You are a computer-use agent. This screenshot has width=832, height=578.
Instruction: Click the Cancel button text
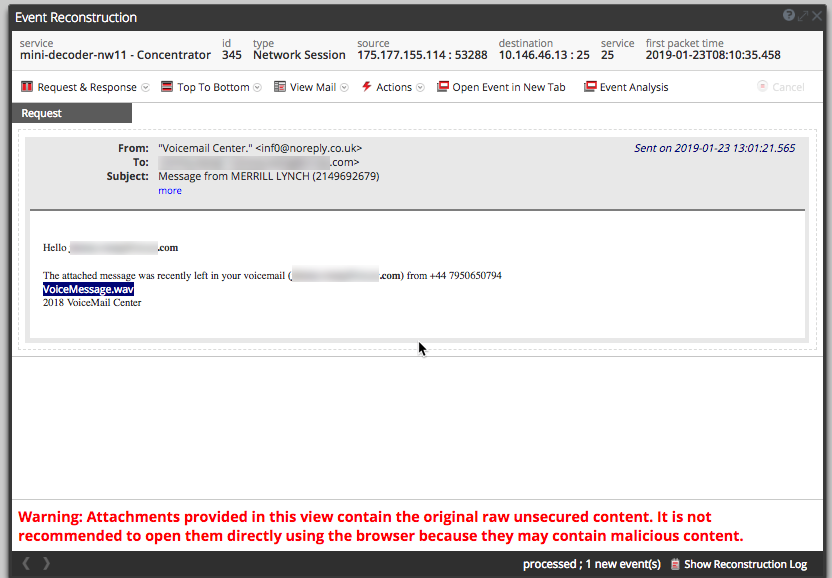(x=788, y=87)
